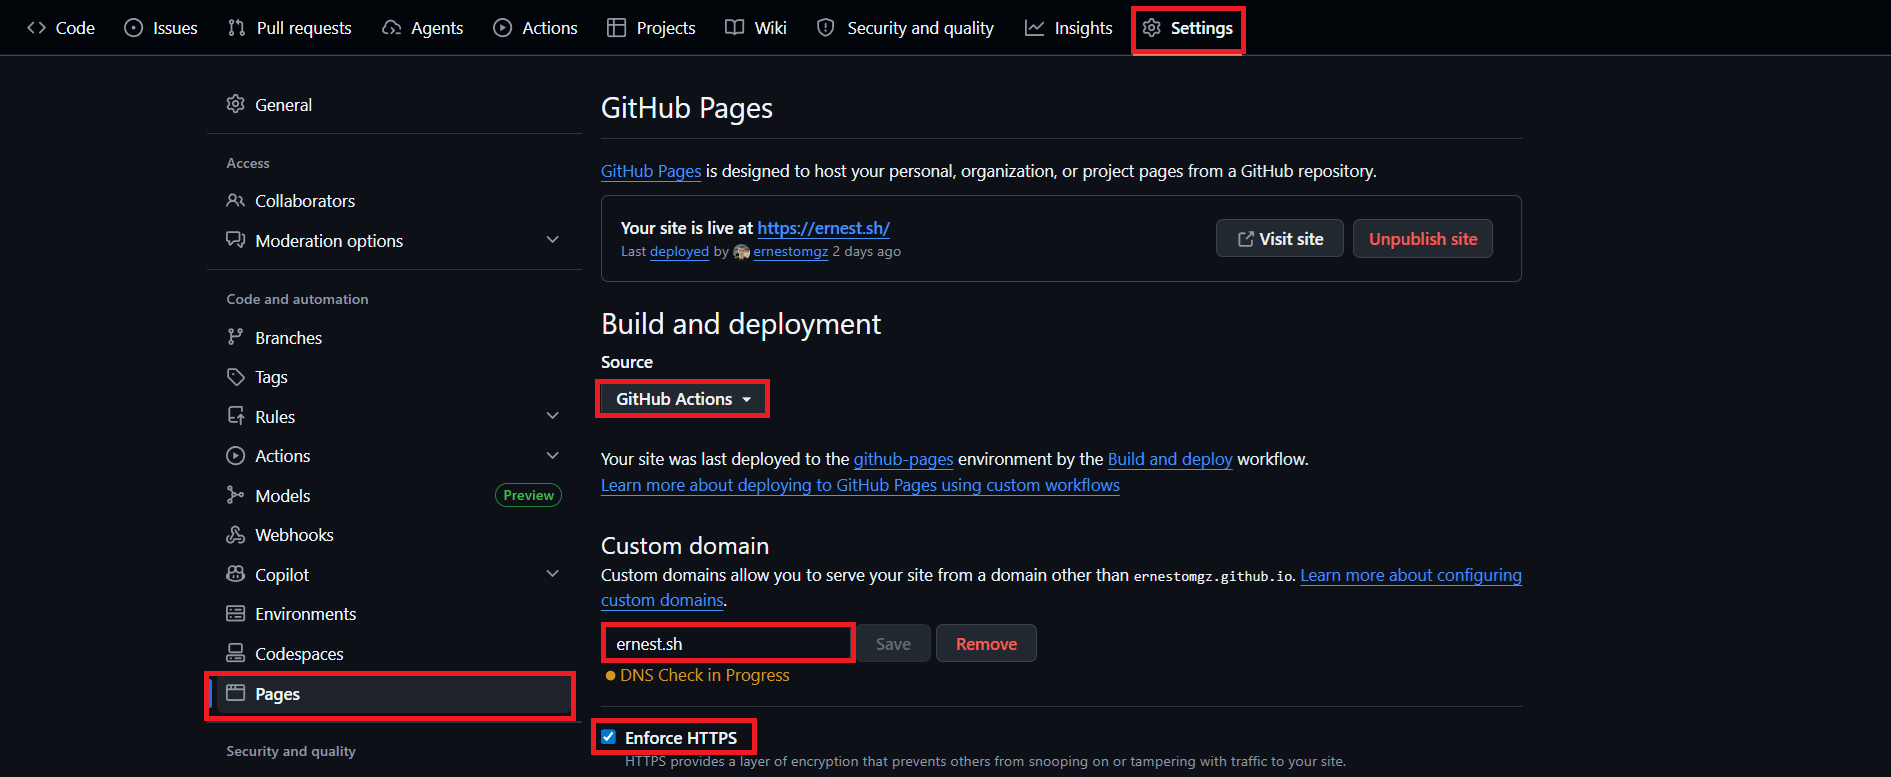1891x777 pixels.
Task: Click the Projects table icon
Action: pyautogui.click(x=617, y=28)
